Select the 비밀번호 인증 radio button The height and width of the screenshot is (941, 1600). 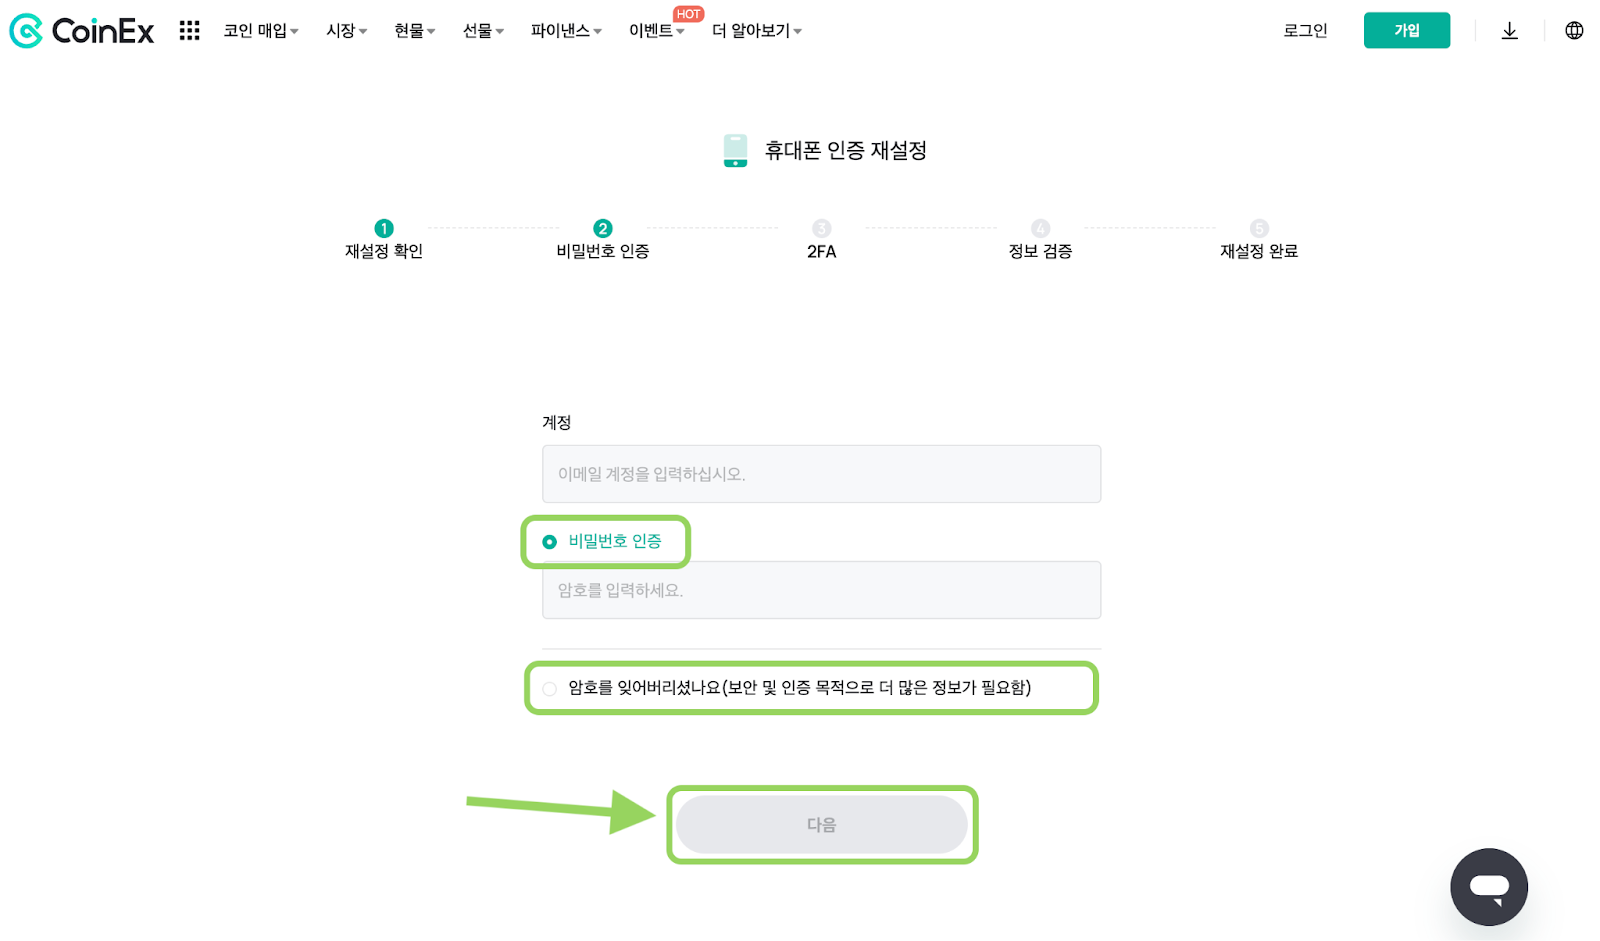pyautogui.click(x=550, y=542)
